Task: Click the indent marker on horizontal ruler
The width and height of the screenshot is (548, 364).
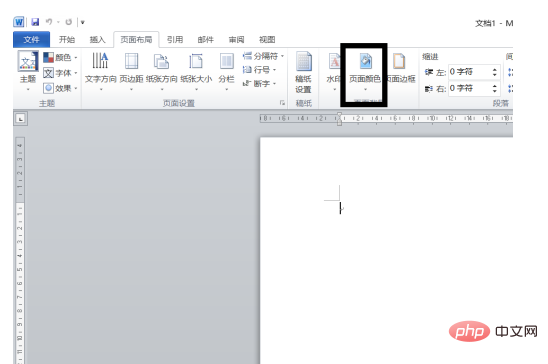Action: pos(339,119)
